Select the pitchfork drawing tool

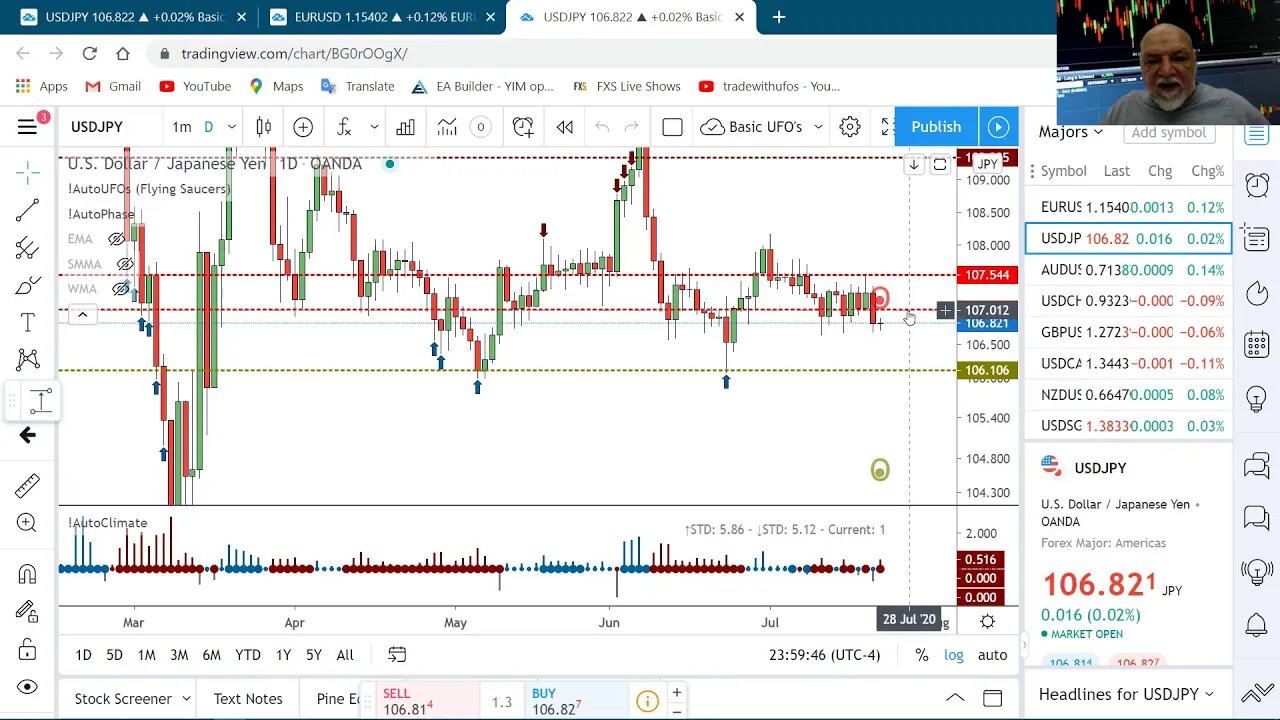click(x=27, y=248)
